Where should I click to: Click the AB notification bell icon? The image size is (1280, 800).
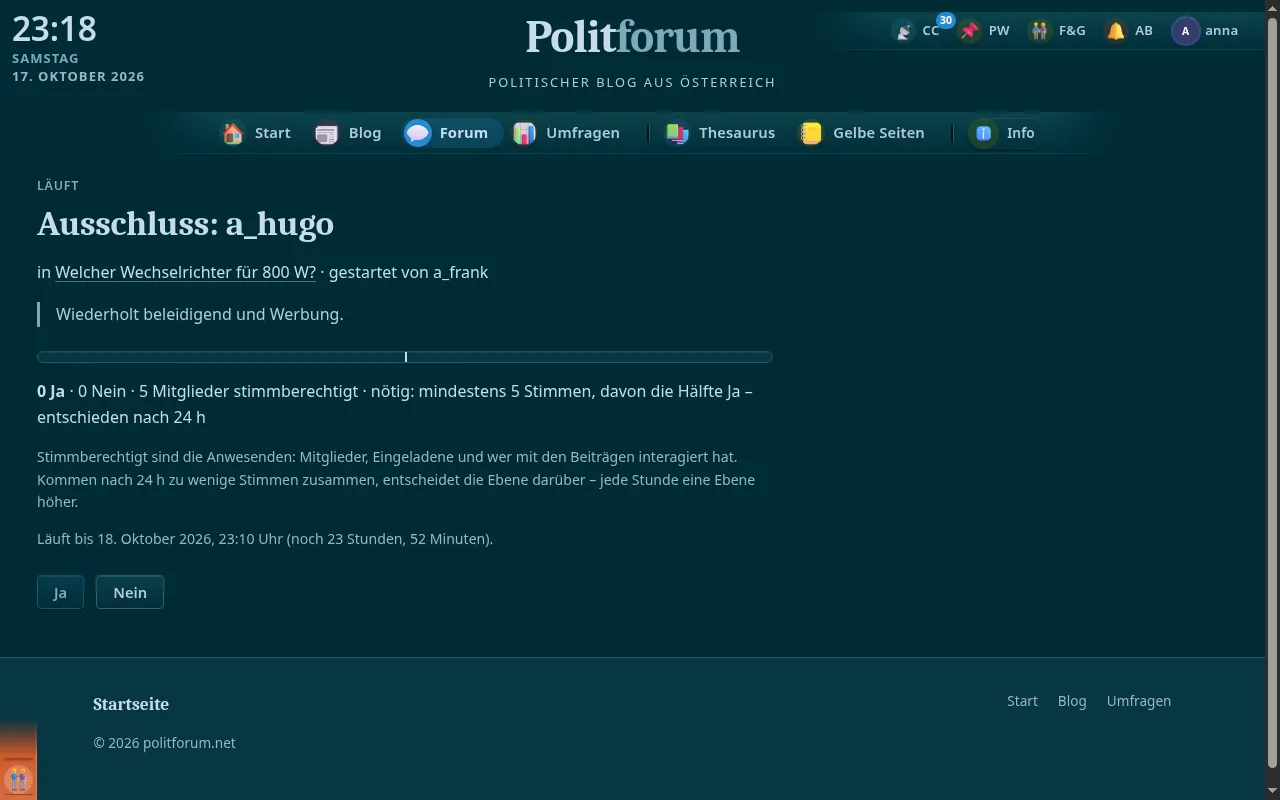point(1115,31)
